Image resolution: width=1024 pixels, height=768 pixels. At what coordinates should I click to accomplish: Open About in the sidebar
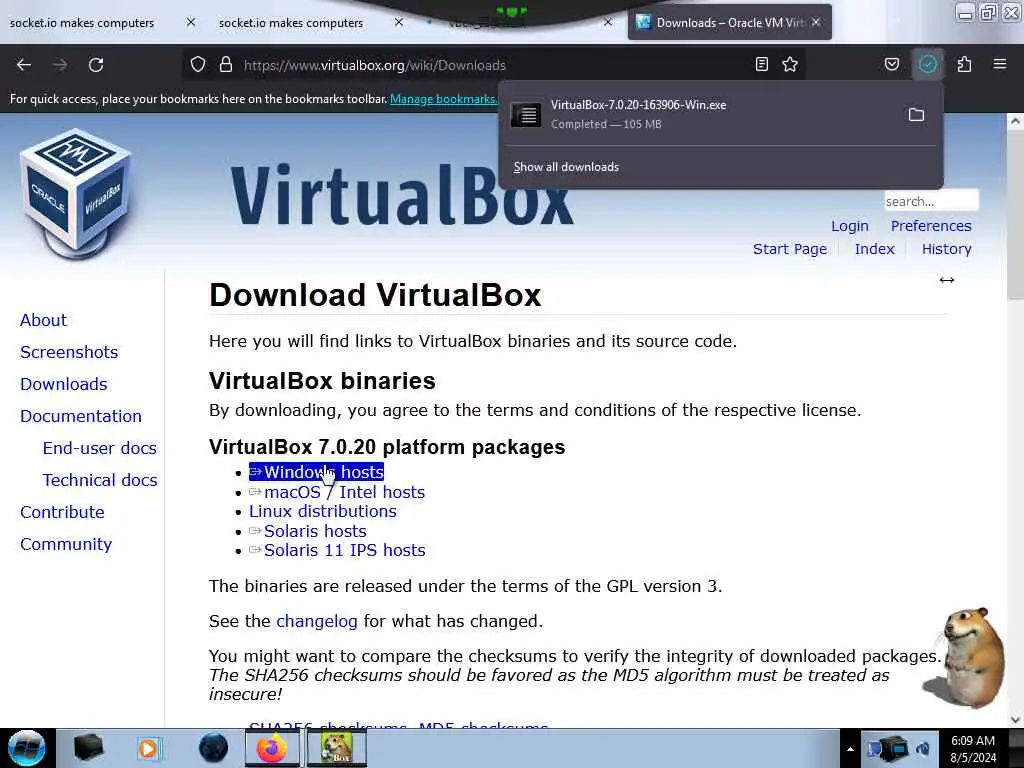(44, 321)
